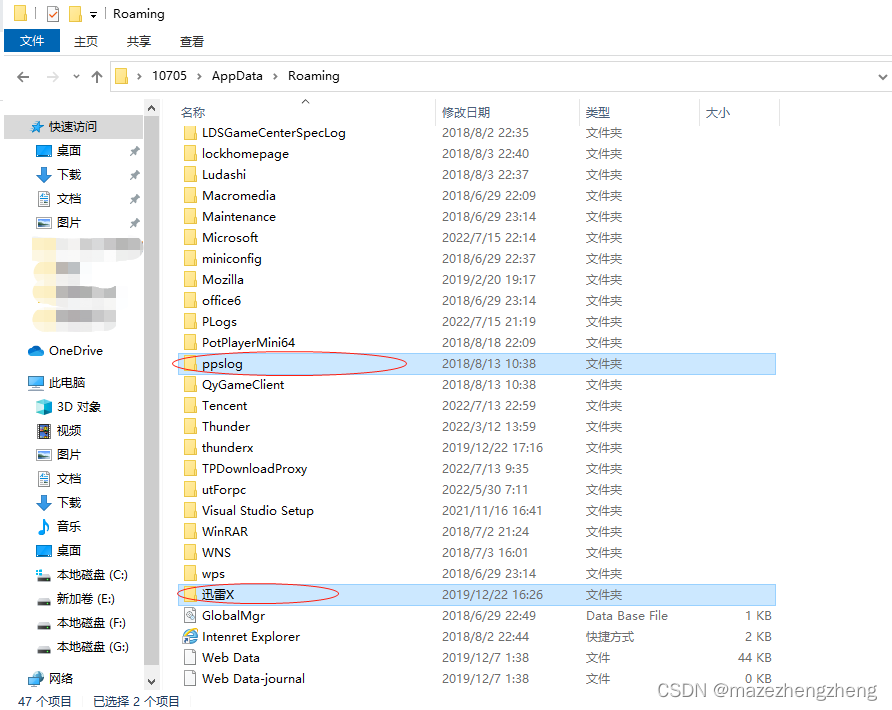This screenshot has width=892, height=710.
Task: Select the QyGameClient folder name
Action: coord(243,385)
